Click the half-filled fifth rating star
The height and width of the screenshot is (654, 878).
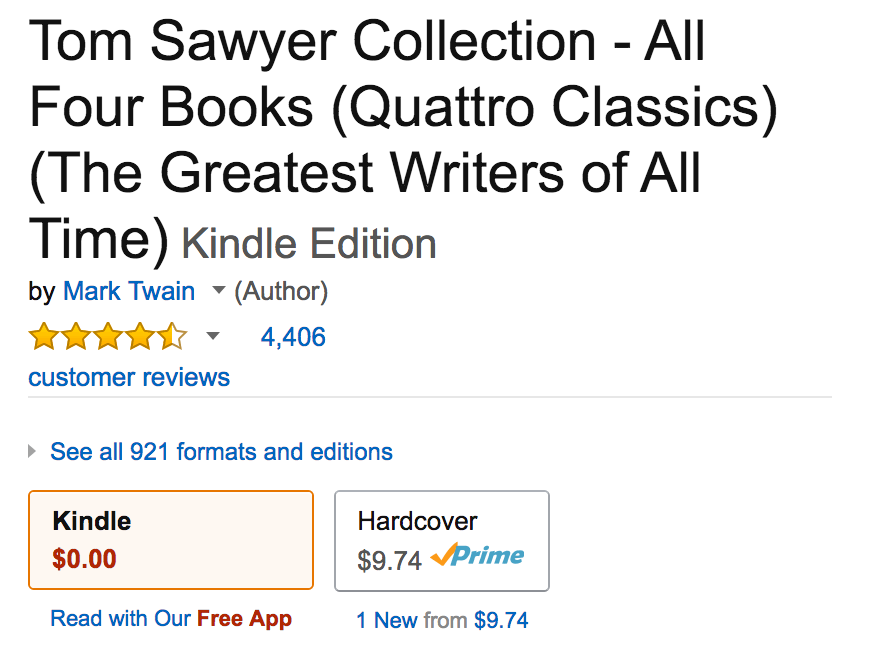(x=171, y=337)
